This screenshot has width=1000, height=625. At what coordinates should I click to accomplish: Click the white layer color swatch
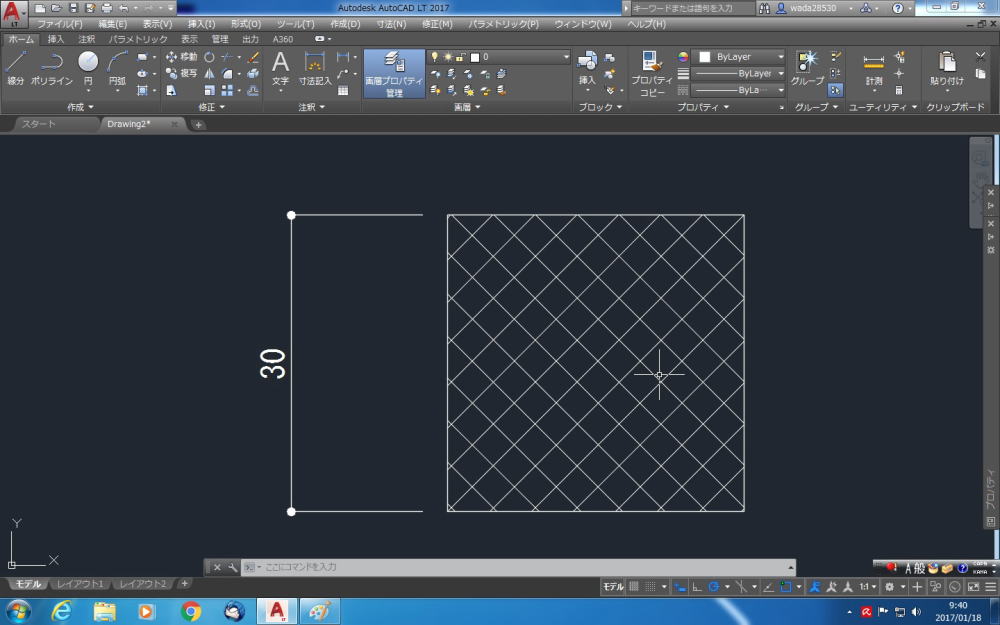[x=474, y=57]
